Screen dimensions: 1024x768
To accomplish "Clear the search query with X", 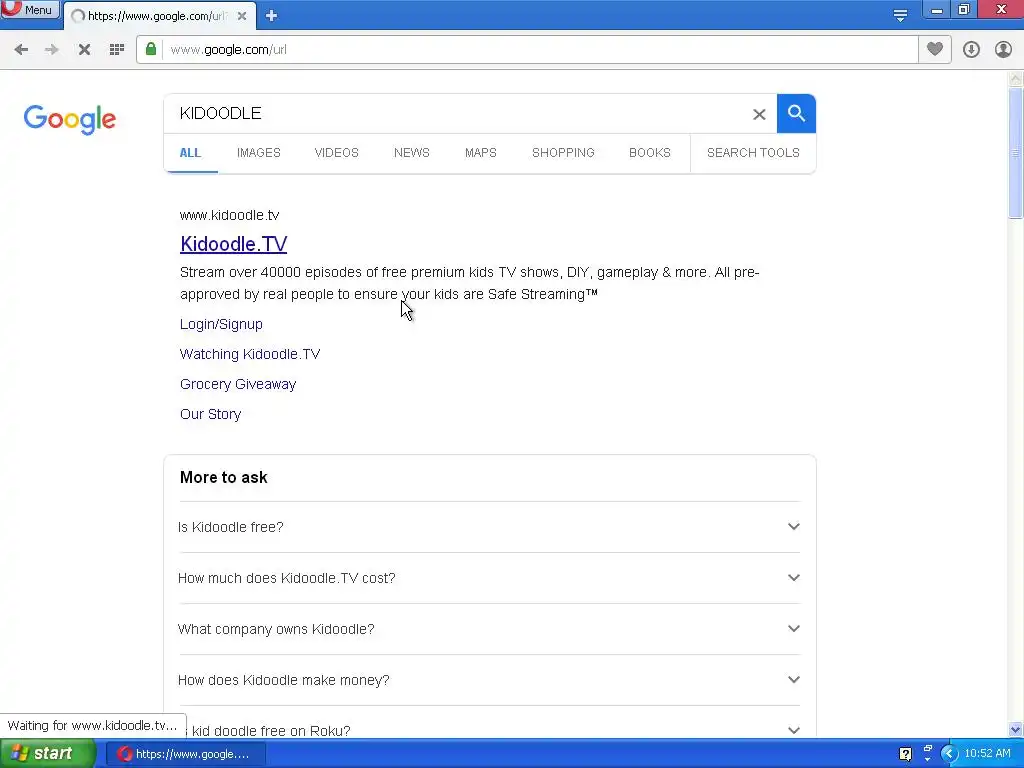I will point(759,114).
